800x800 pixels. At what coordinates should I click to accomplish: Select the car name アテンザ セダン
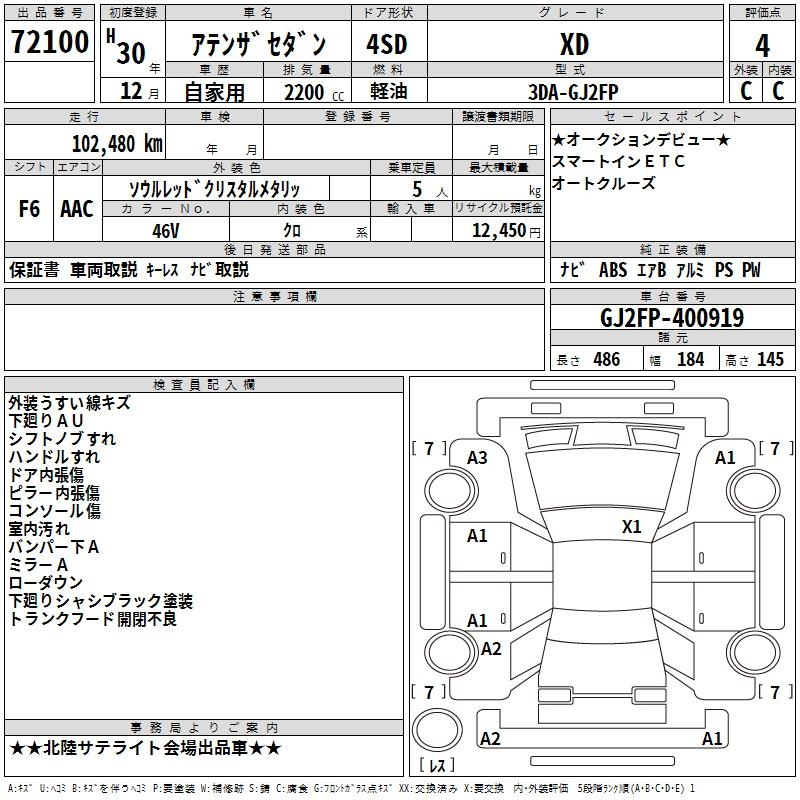(x=259, y=44)
